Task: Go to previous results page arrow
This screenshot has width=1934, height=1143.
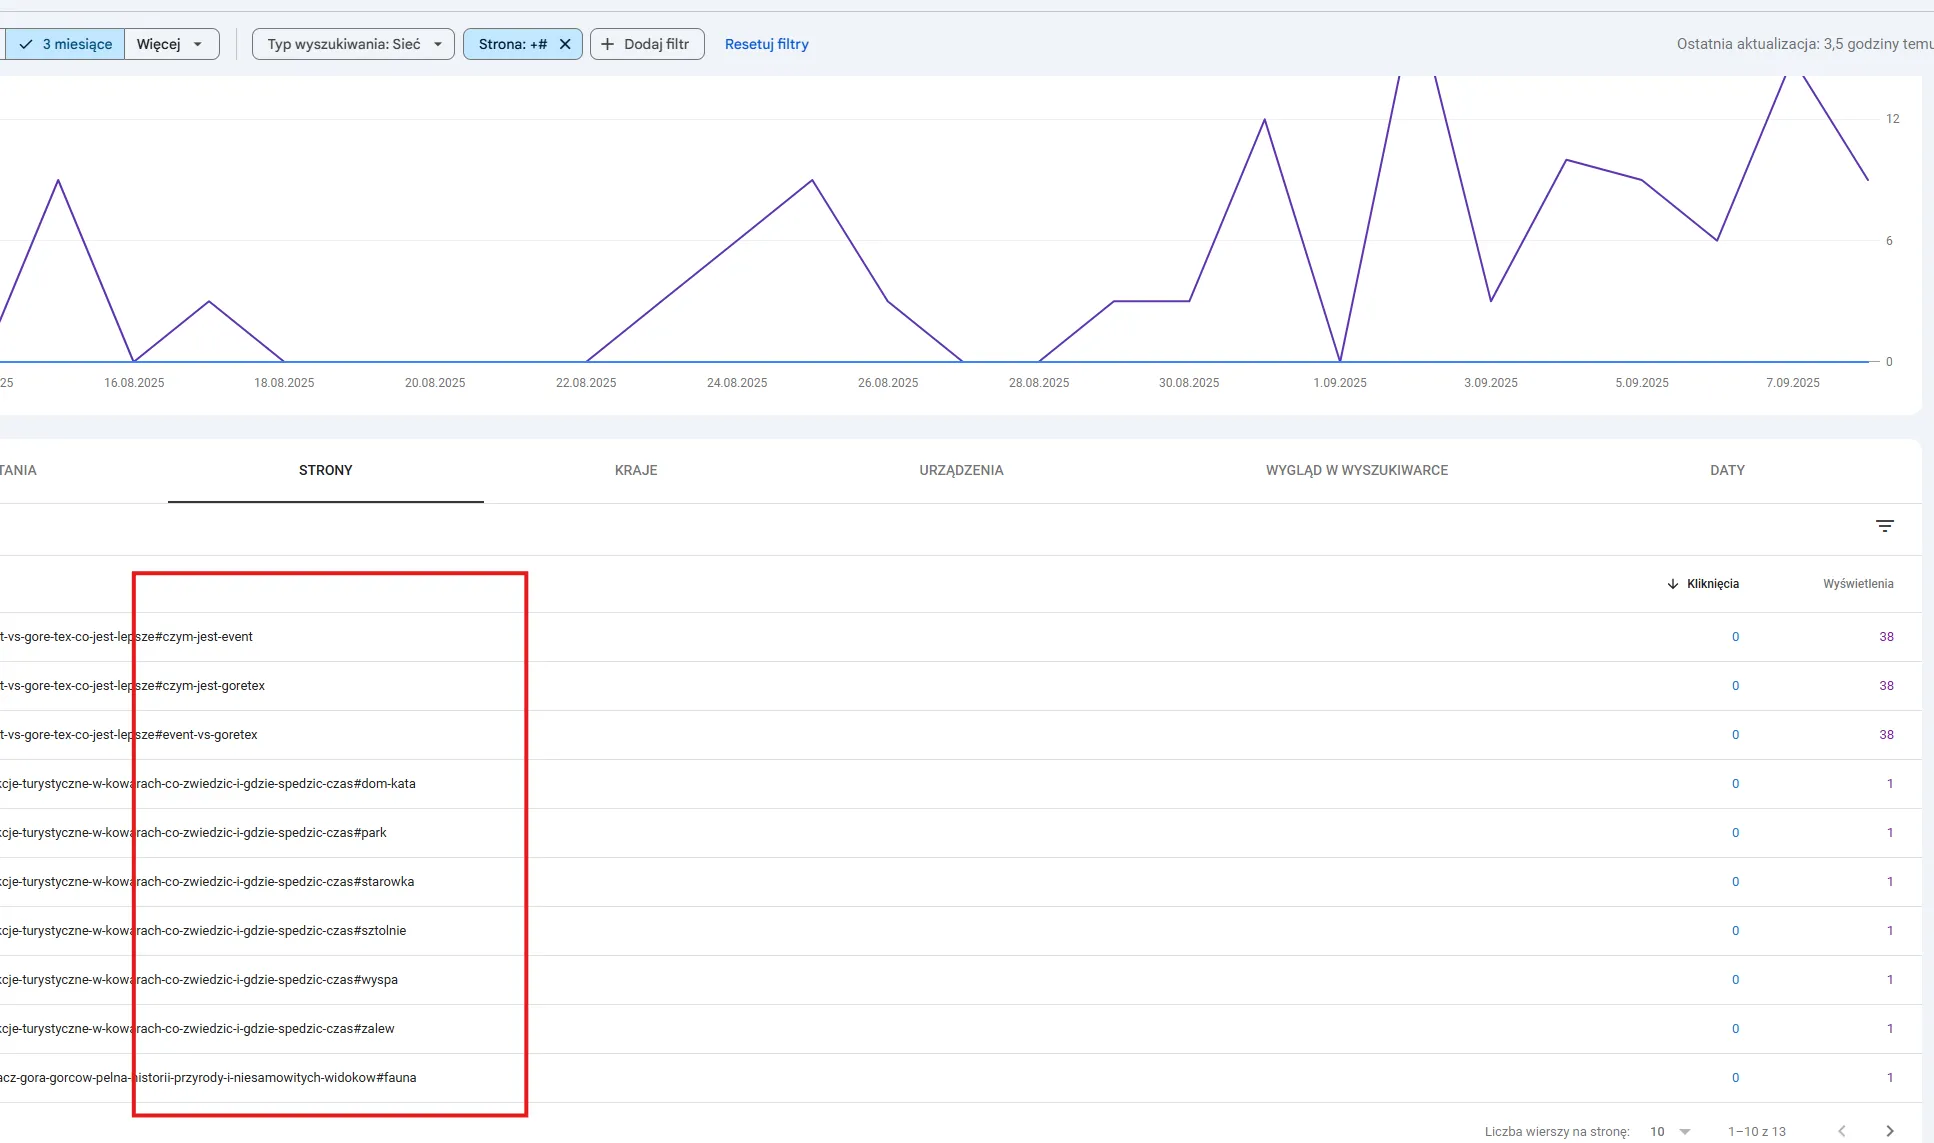Action: tap(1841, 1131)
